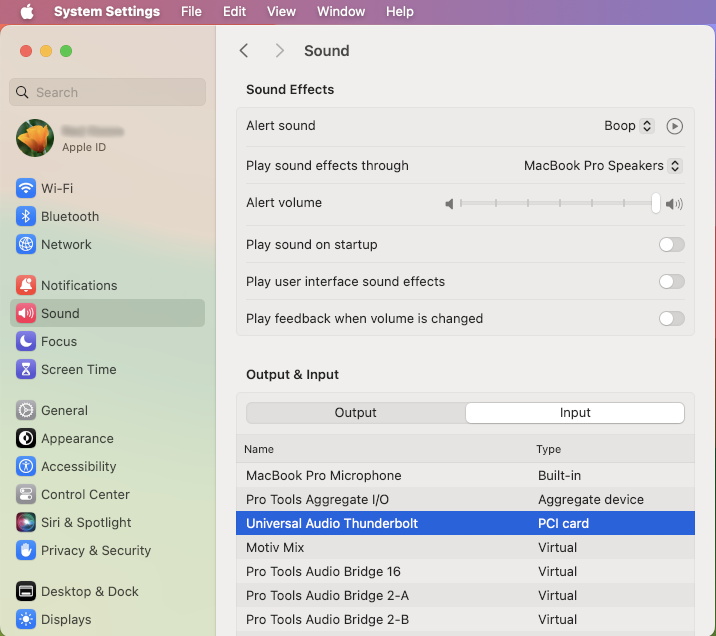
Task: Open the Window menu in menu bar
Action: pyautogui.click(x=341, y=11)
